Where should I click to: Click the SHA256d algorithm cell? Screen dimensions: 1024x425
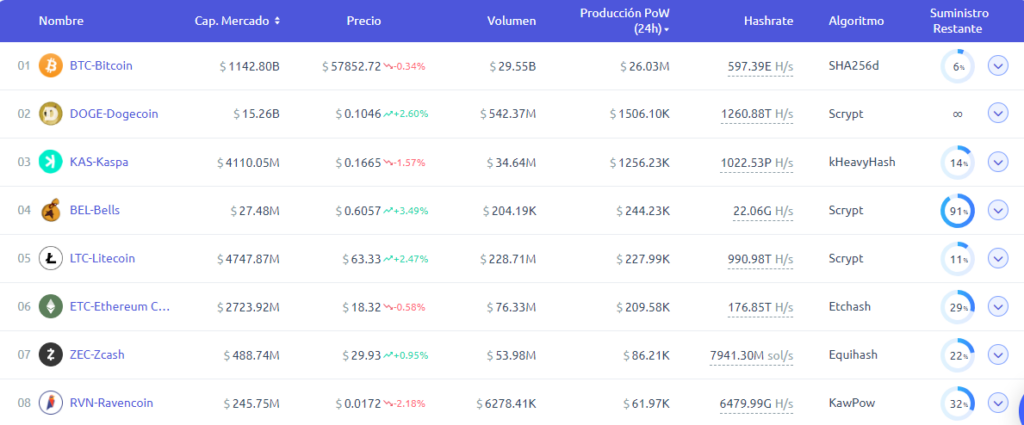tap(854, 65)
